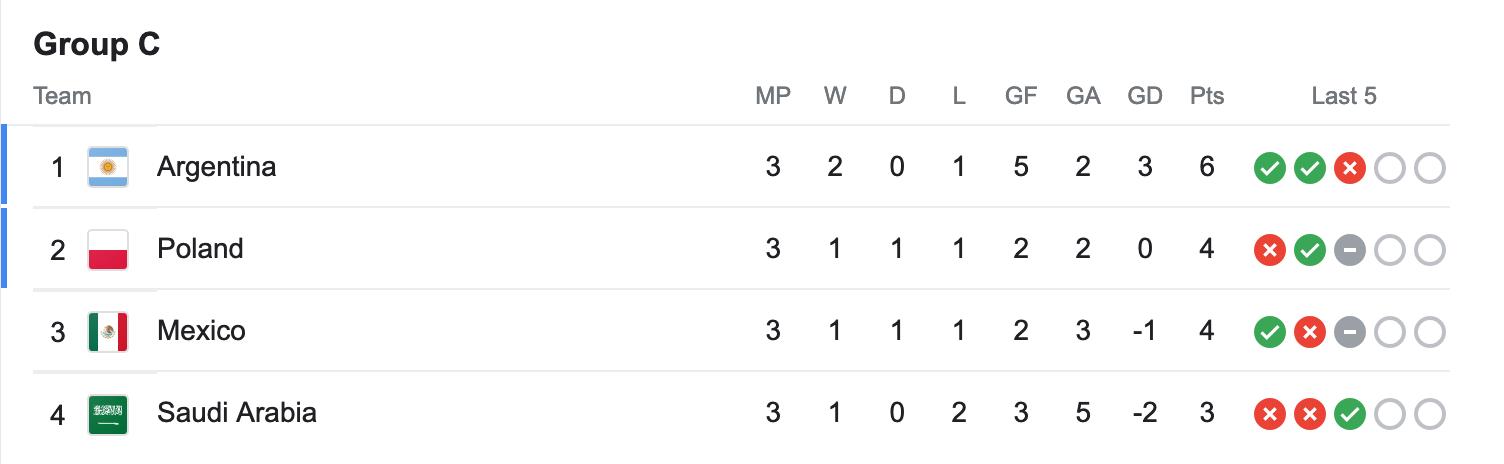Select the Mexico team name
1504x464 pixels.
tap(201, 330)
